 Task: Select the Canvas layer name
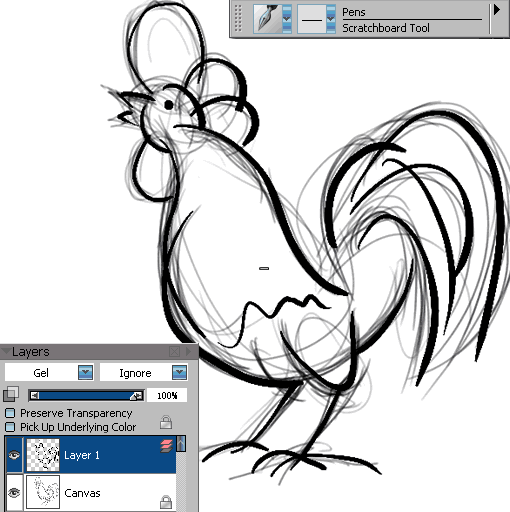point(82,493)
